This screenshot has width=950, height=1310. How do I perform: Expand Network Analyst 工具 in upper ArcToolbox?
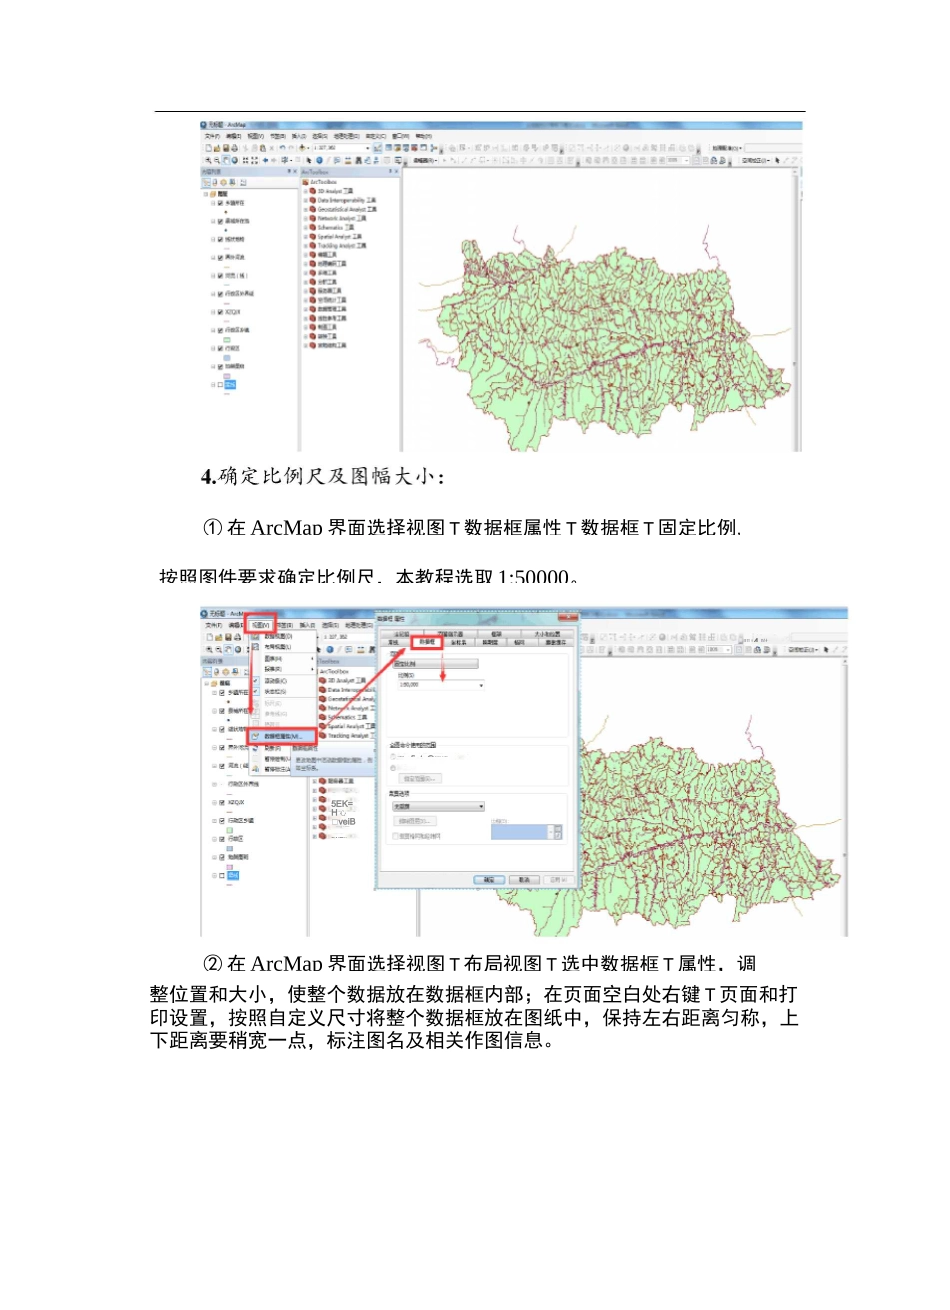[x=306, y=218]
